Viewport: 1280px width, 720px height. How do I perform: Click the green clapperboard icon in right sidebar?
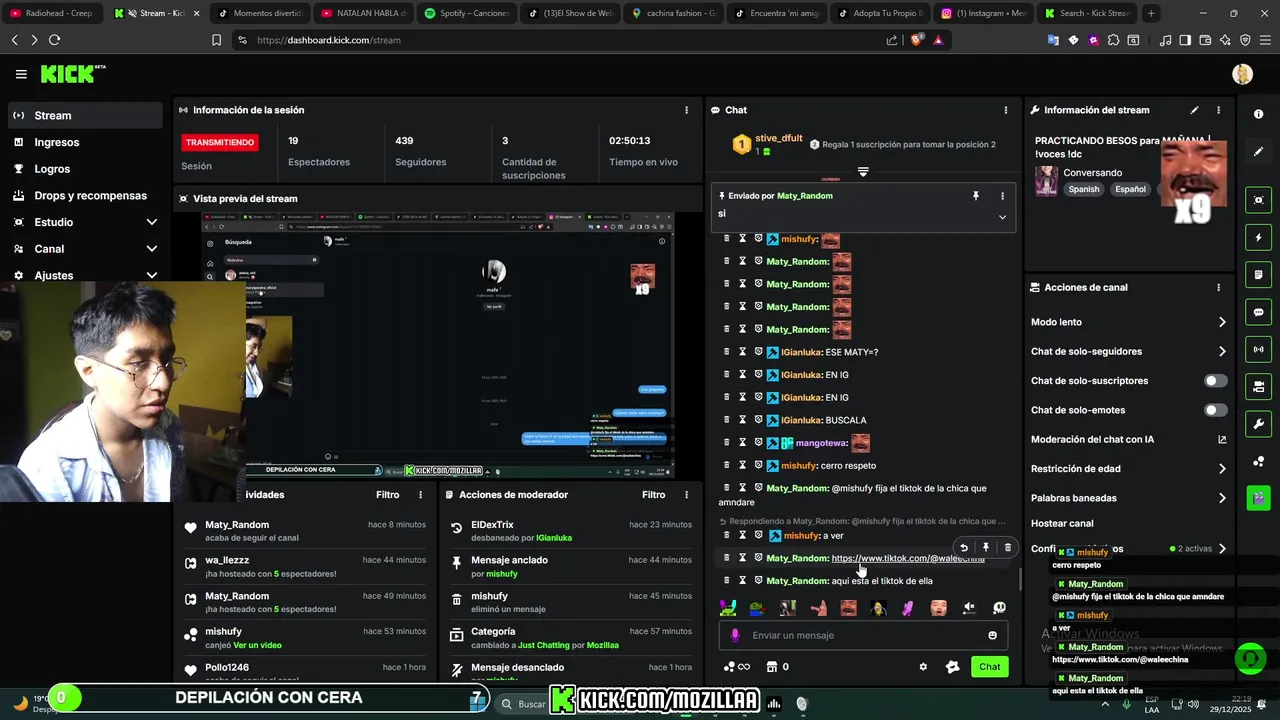[x=1258, y=498]
